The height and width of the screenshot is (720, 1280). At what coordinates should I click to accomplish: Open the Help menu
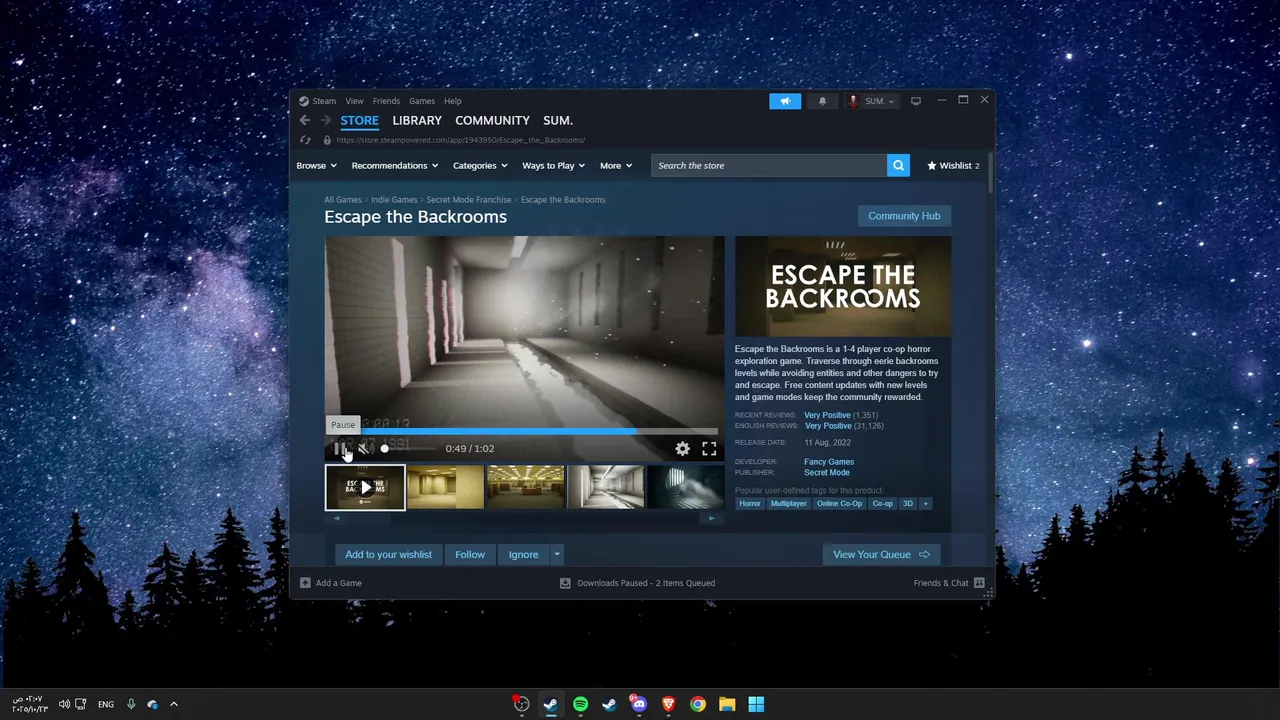pyautogui.click(x=453, y=101)
